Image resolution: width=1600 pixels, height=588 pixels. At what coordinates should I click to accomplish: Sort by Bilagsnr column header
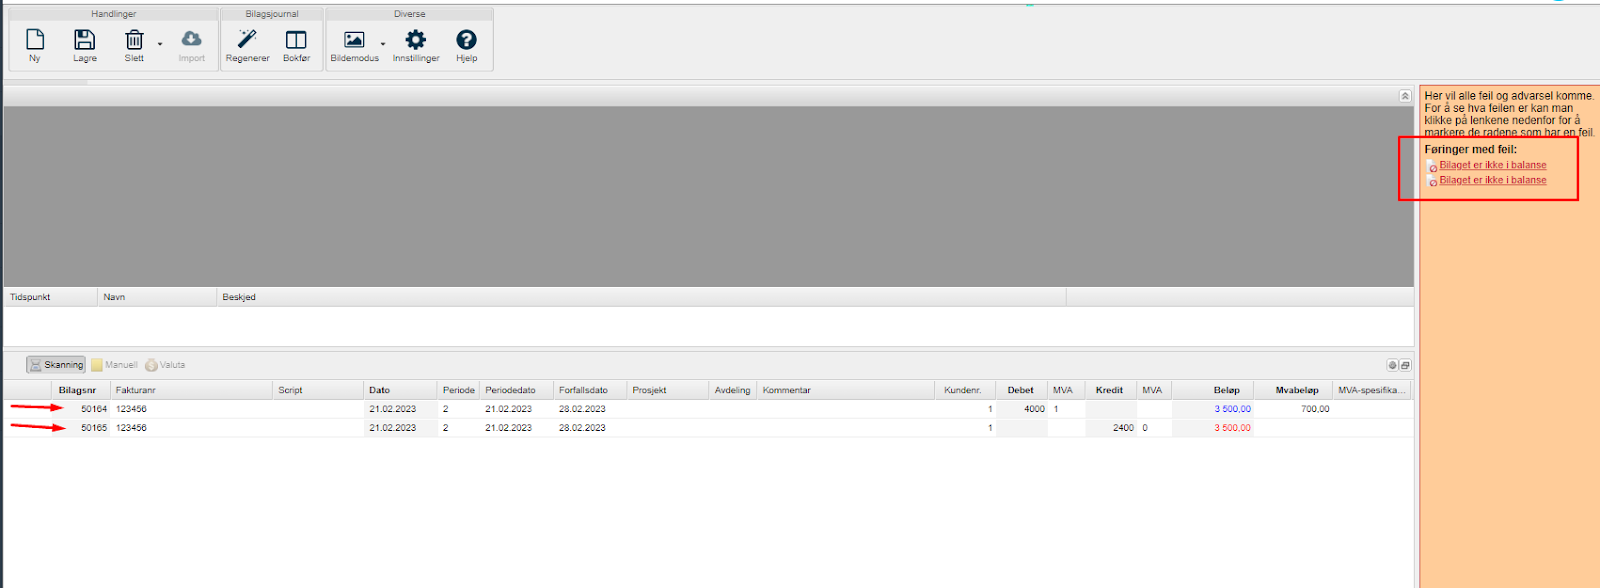coord(77,390)
